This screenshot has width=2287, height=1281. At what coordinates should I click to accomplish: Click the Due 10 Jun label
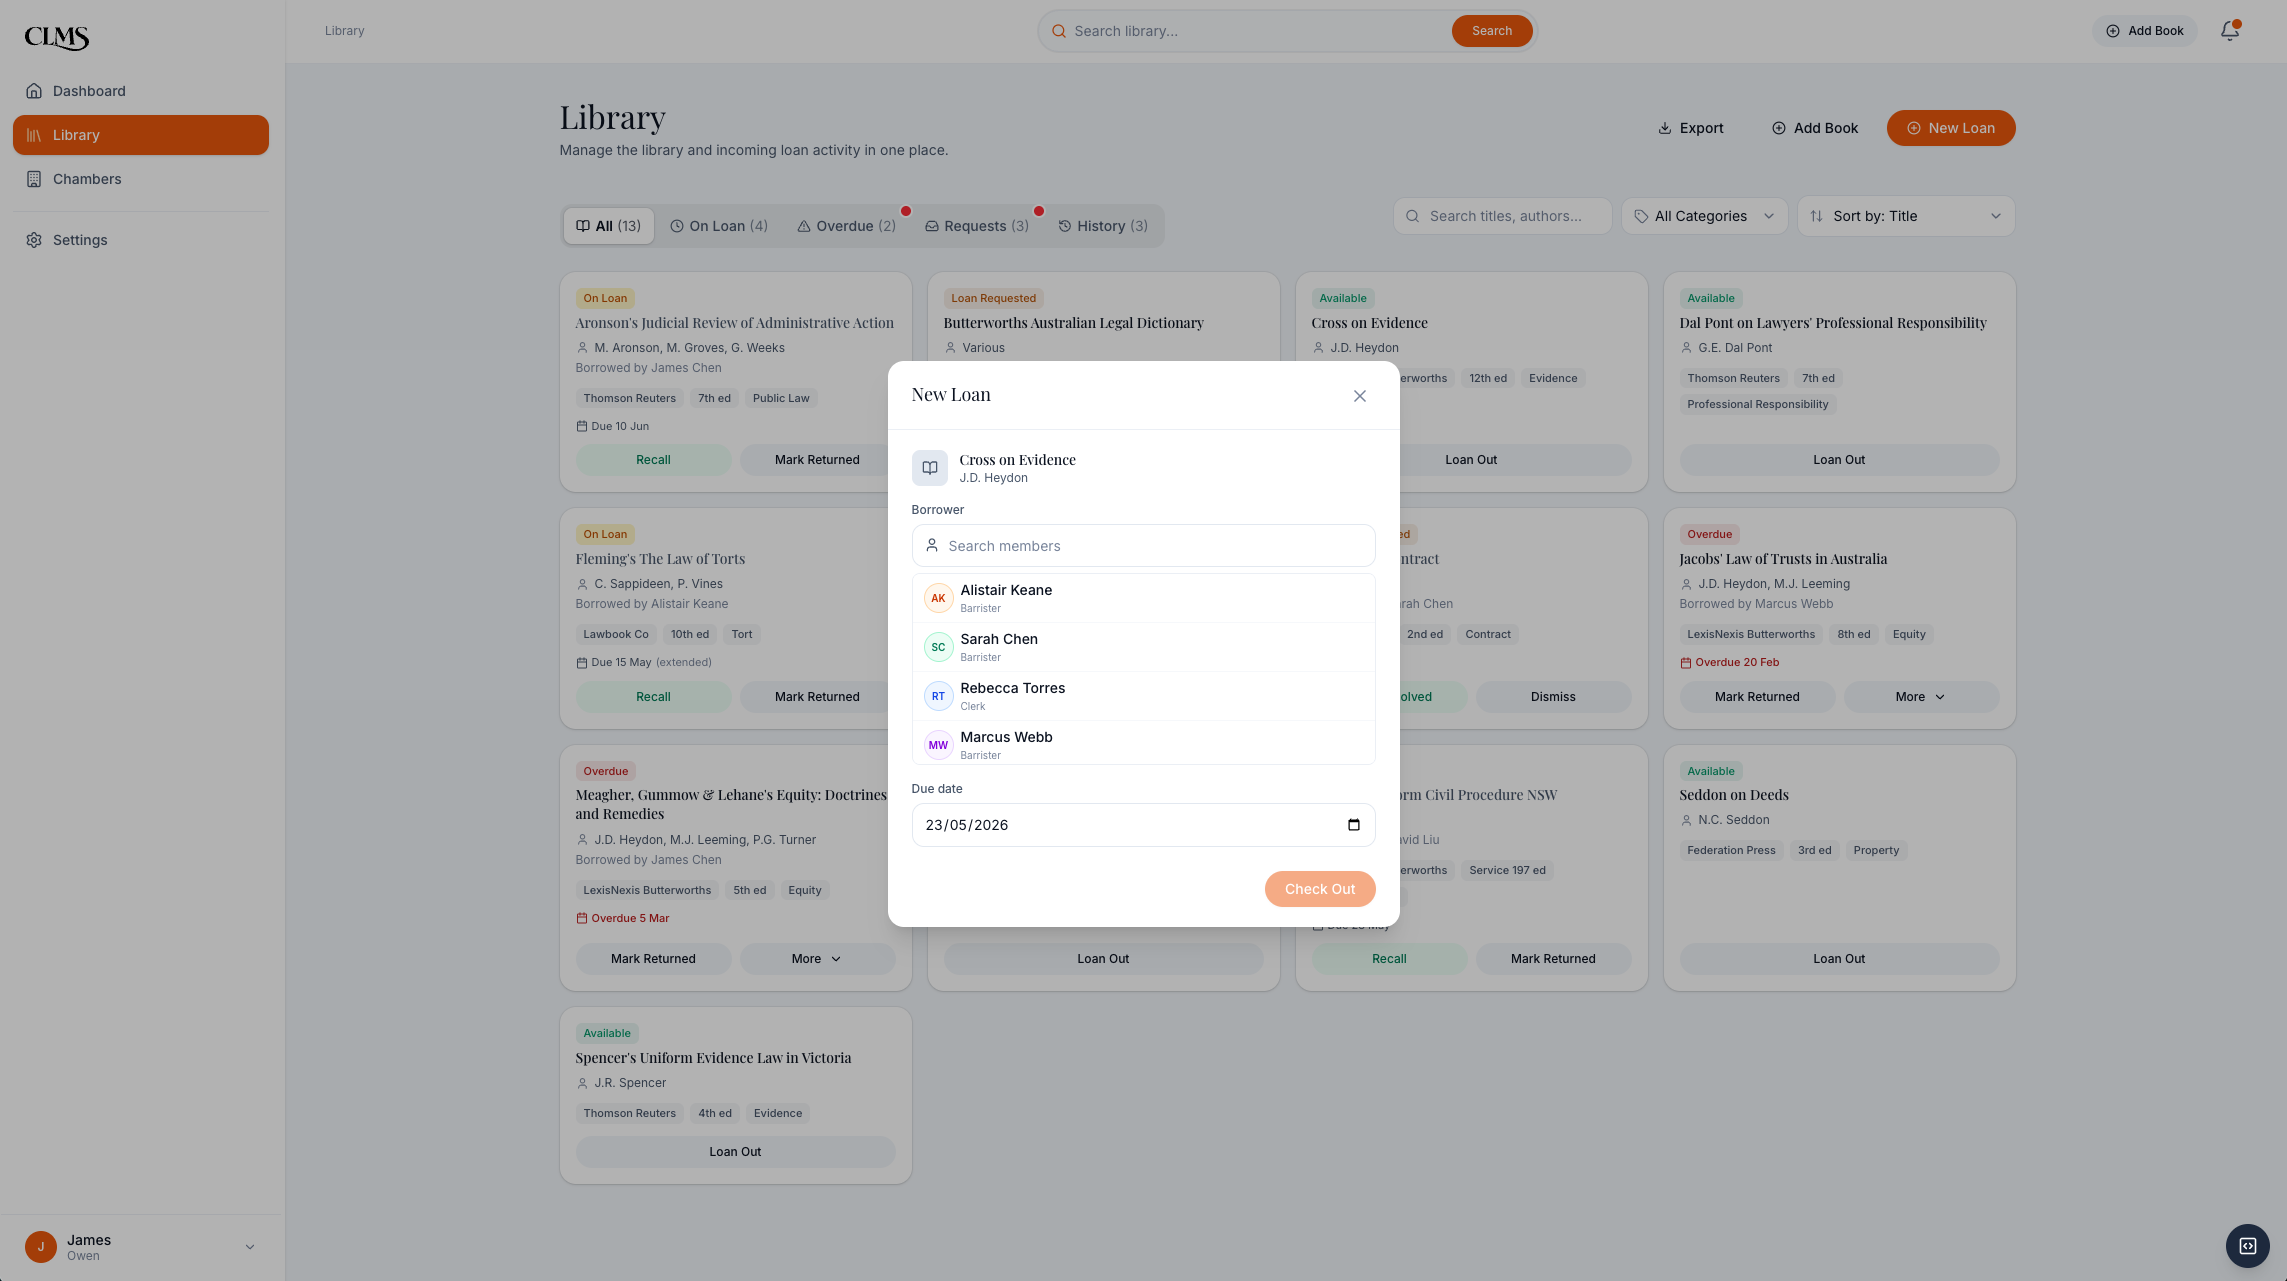click(612, 426)
